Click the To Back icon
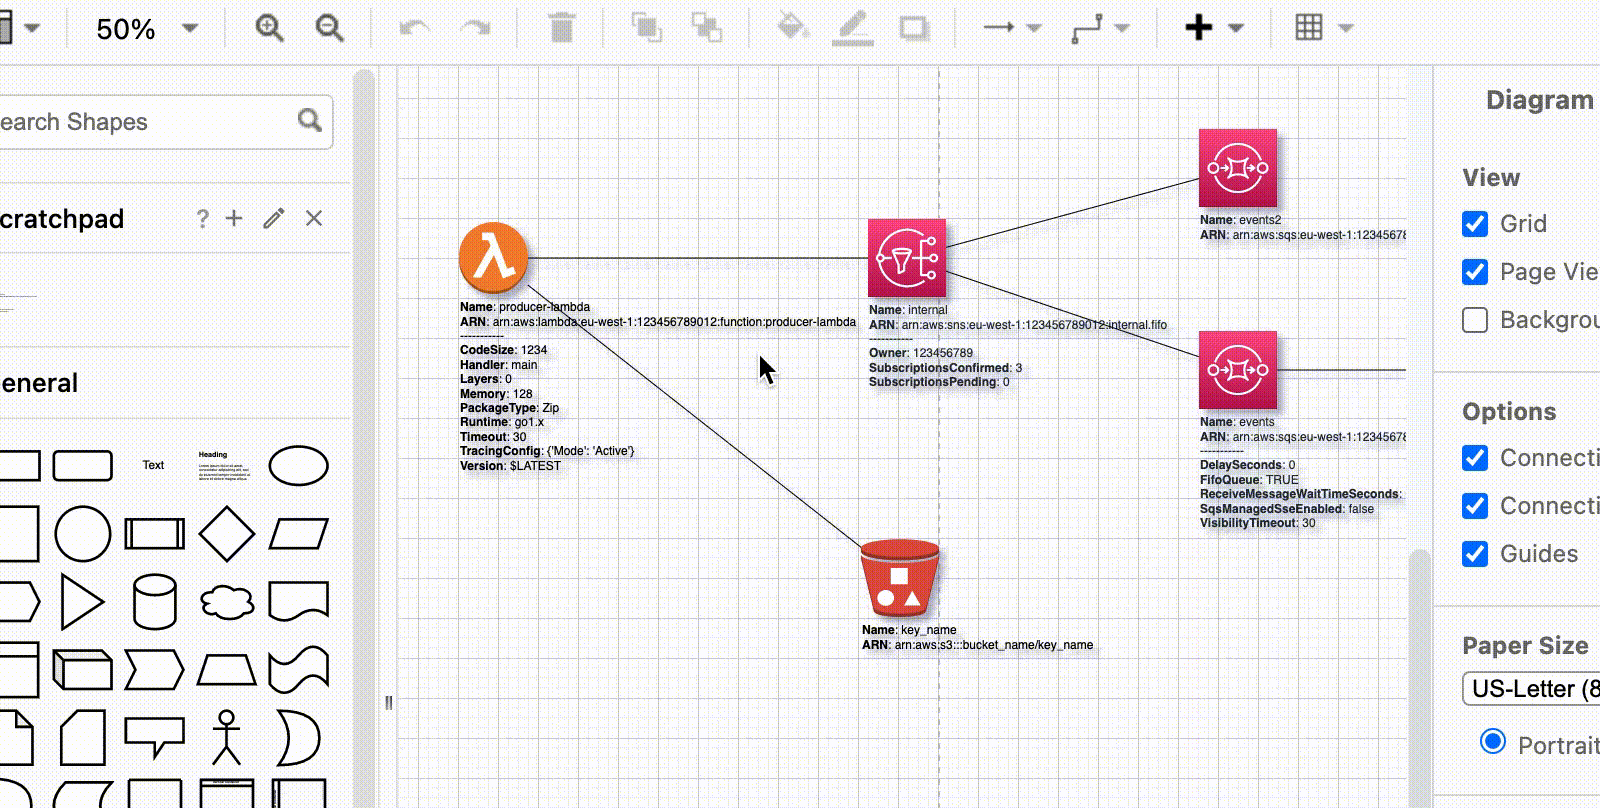 point(707,28)
